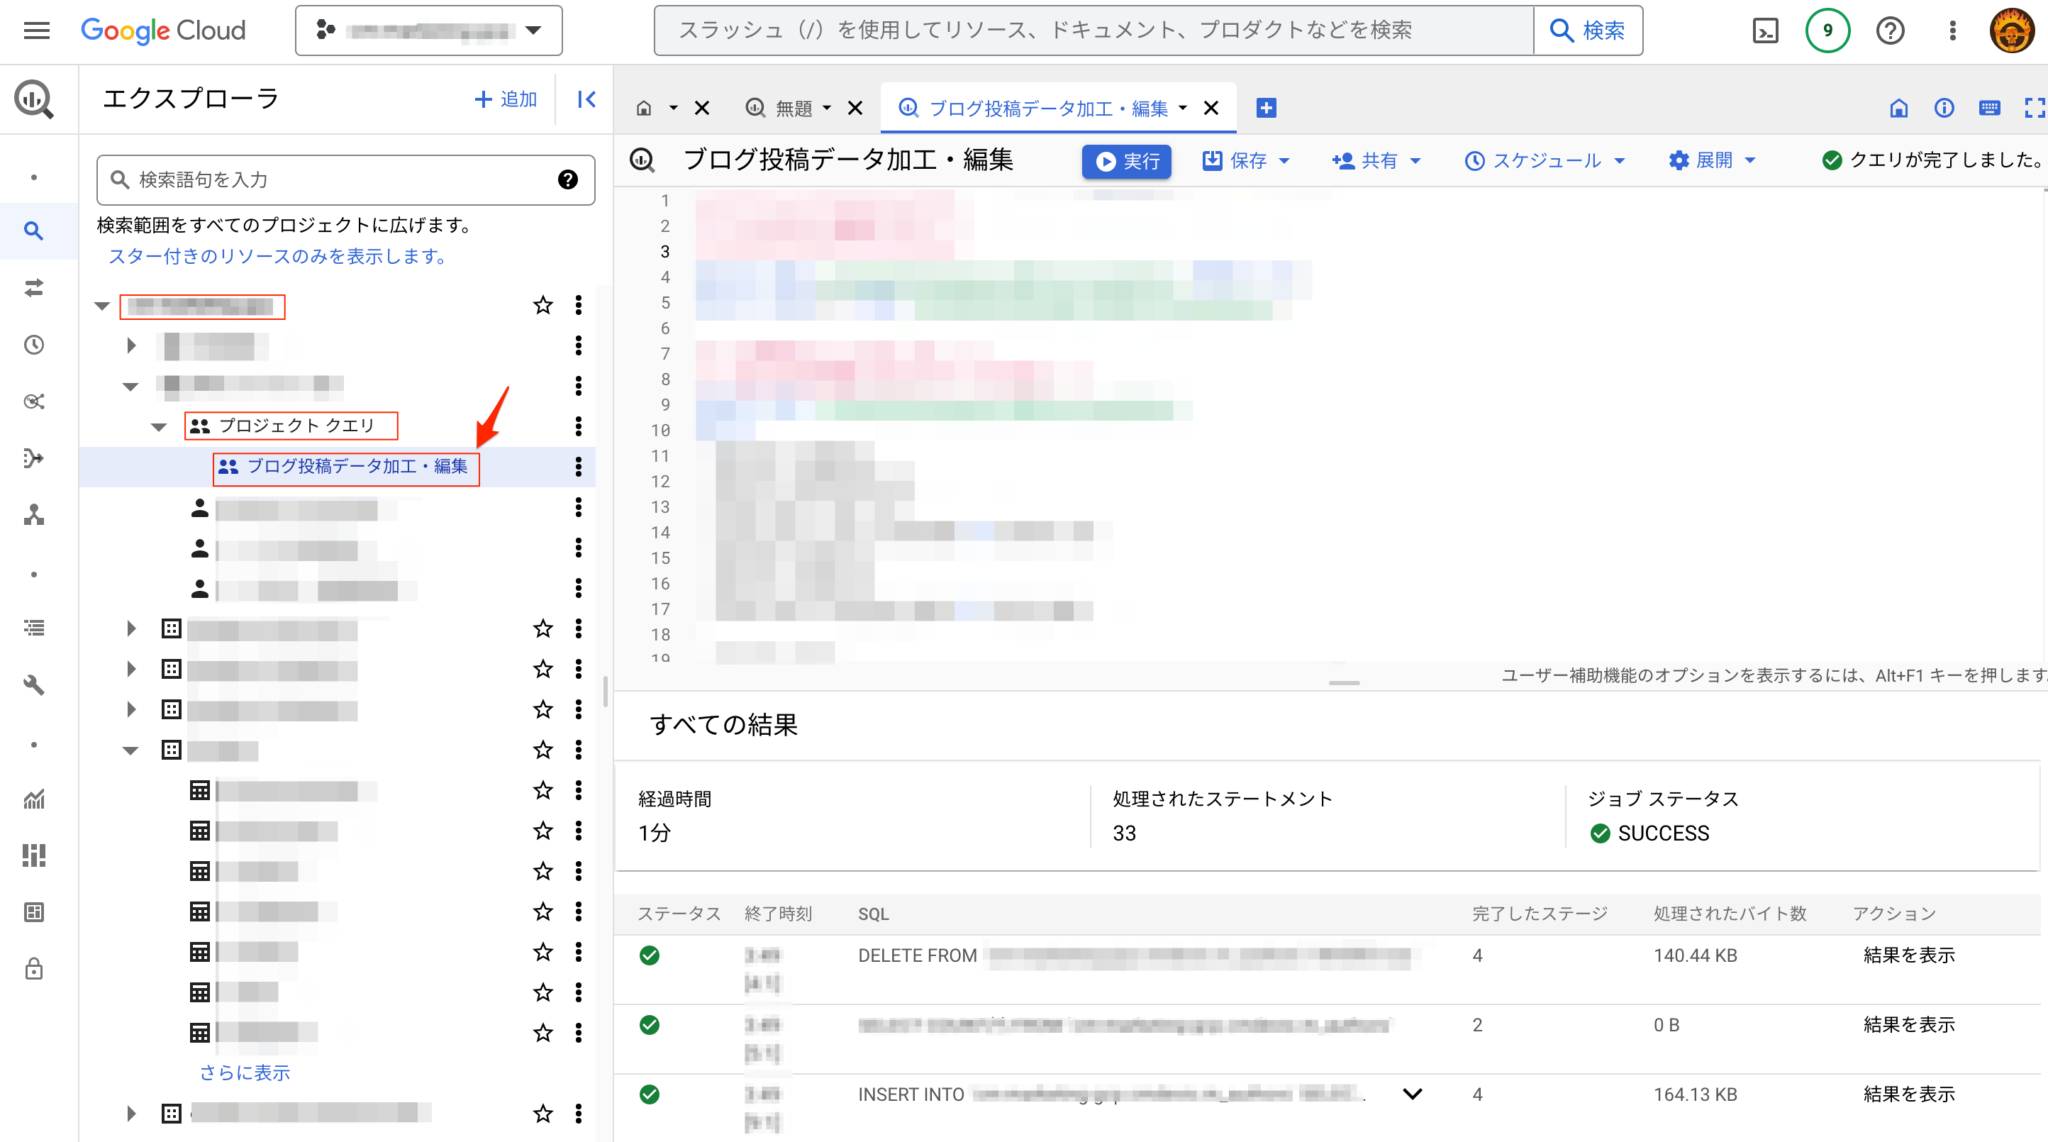Run the query with the 実行 button

1126,160
